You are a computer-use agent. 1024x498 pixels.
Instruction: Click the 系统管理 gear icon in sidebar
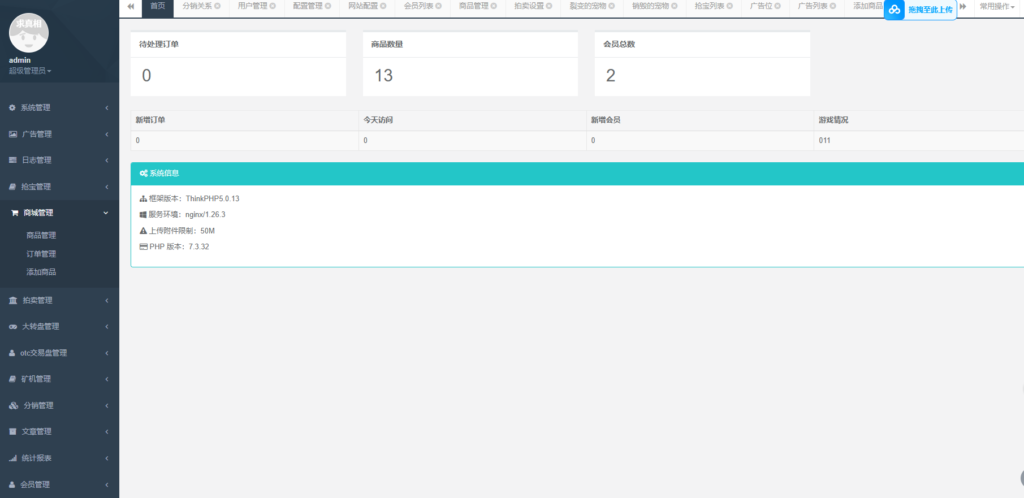[x=13, y=107]
